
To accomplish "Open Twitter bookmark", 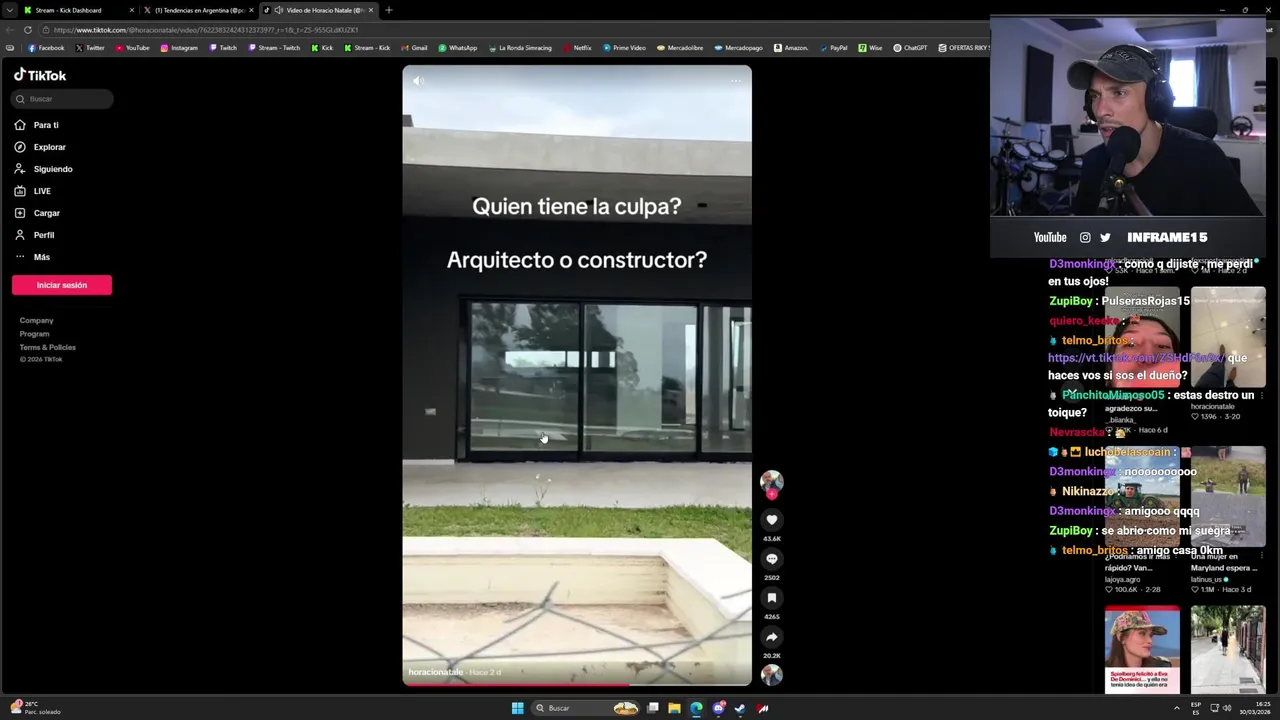I will coord(90,48).
